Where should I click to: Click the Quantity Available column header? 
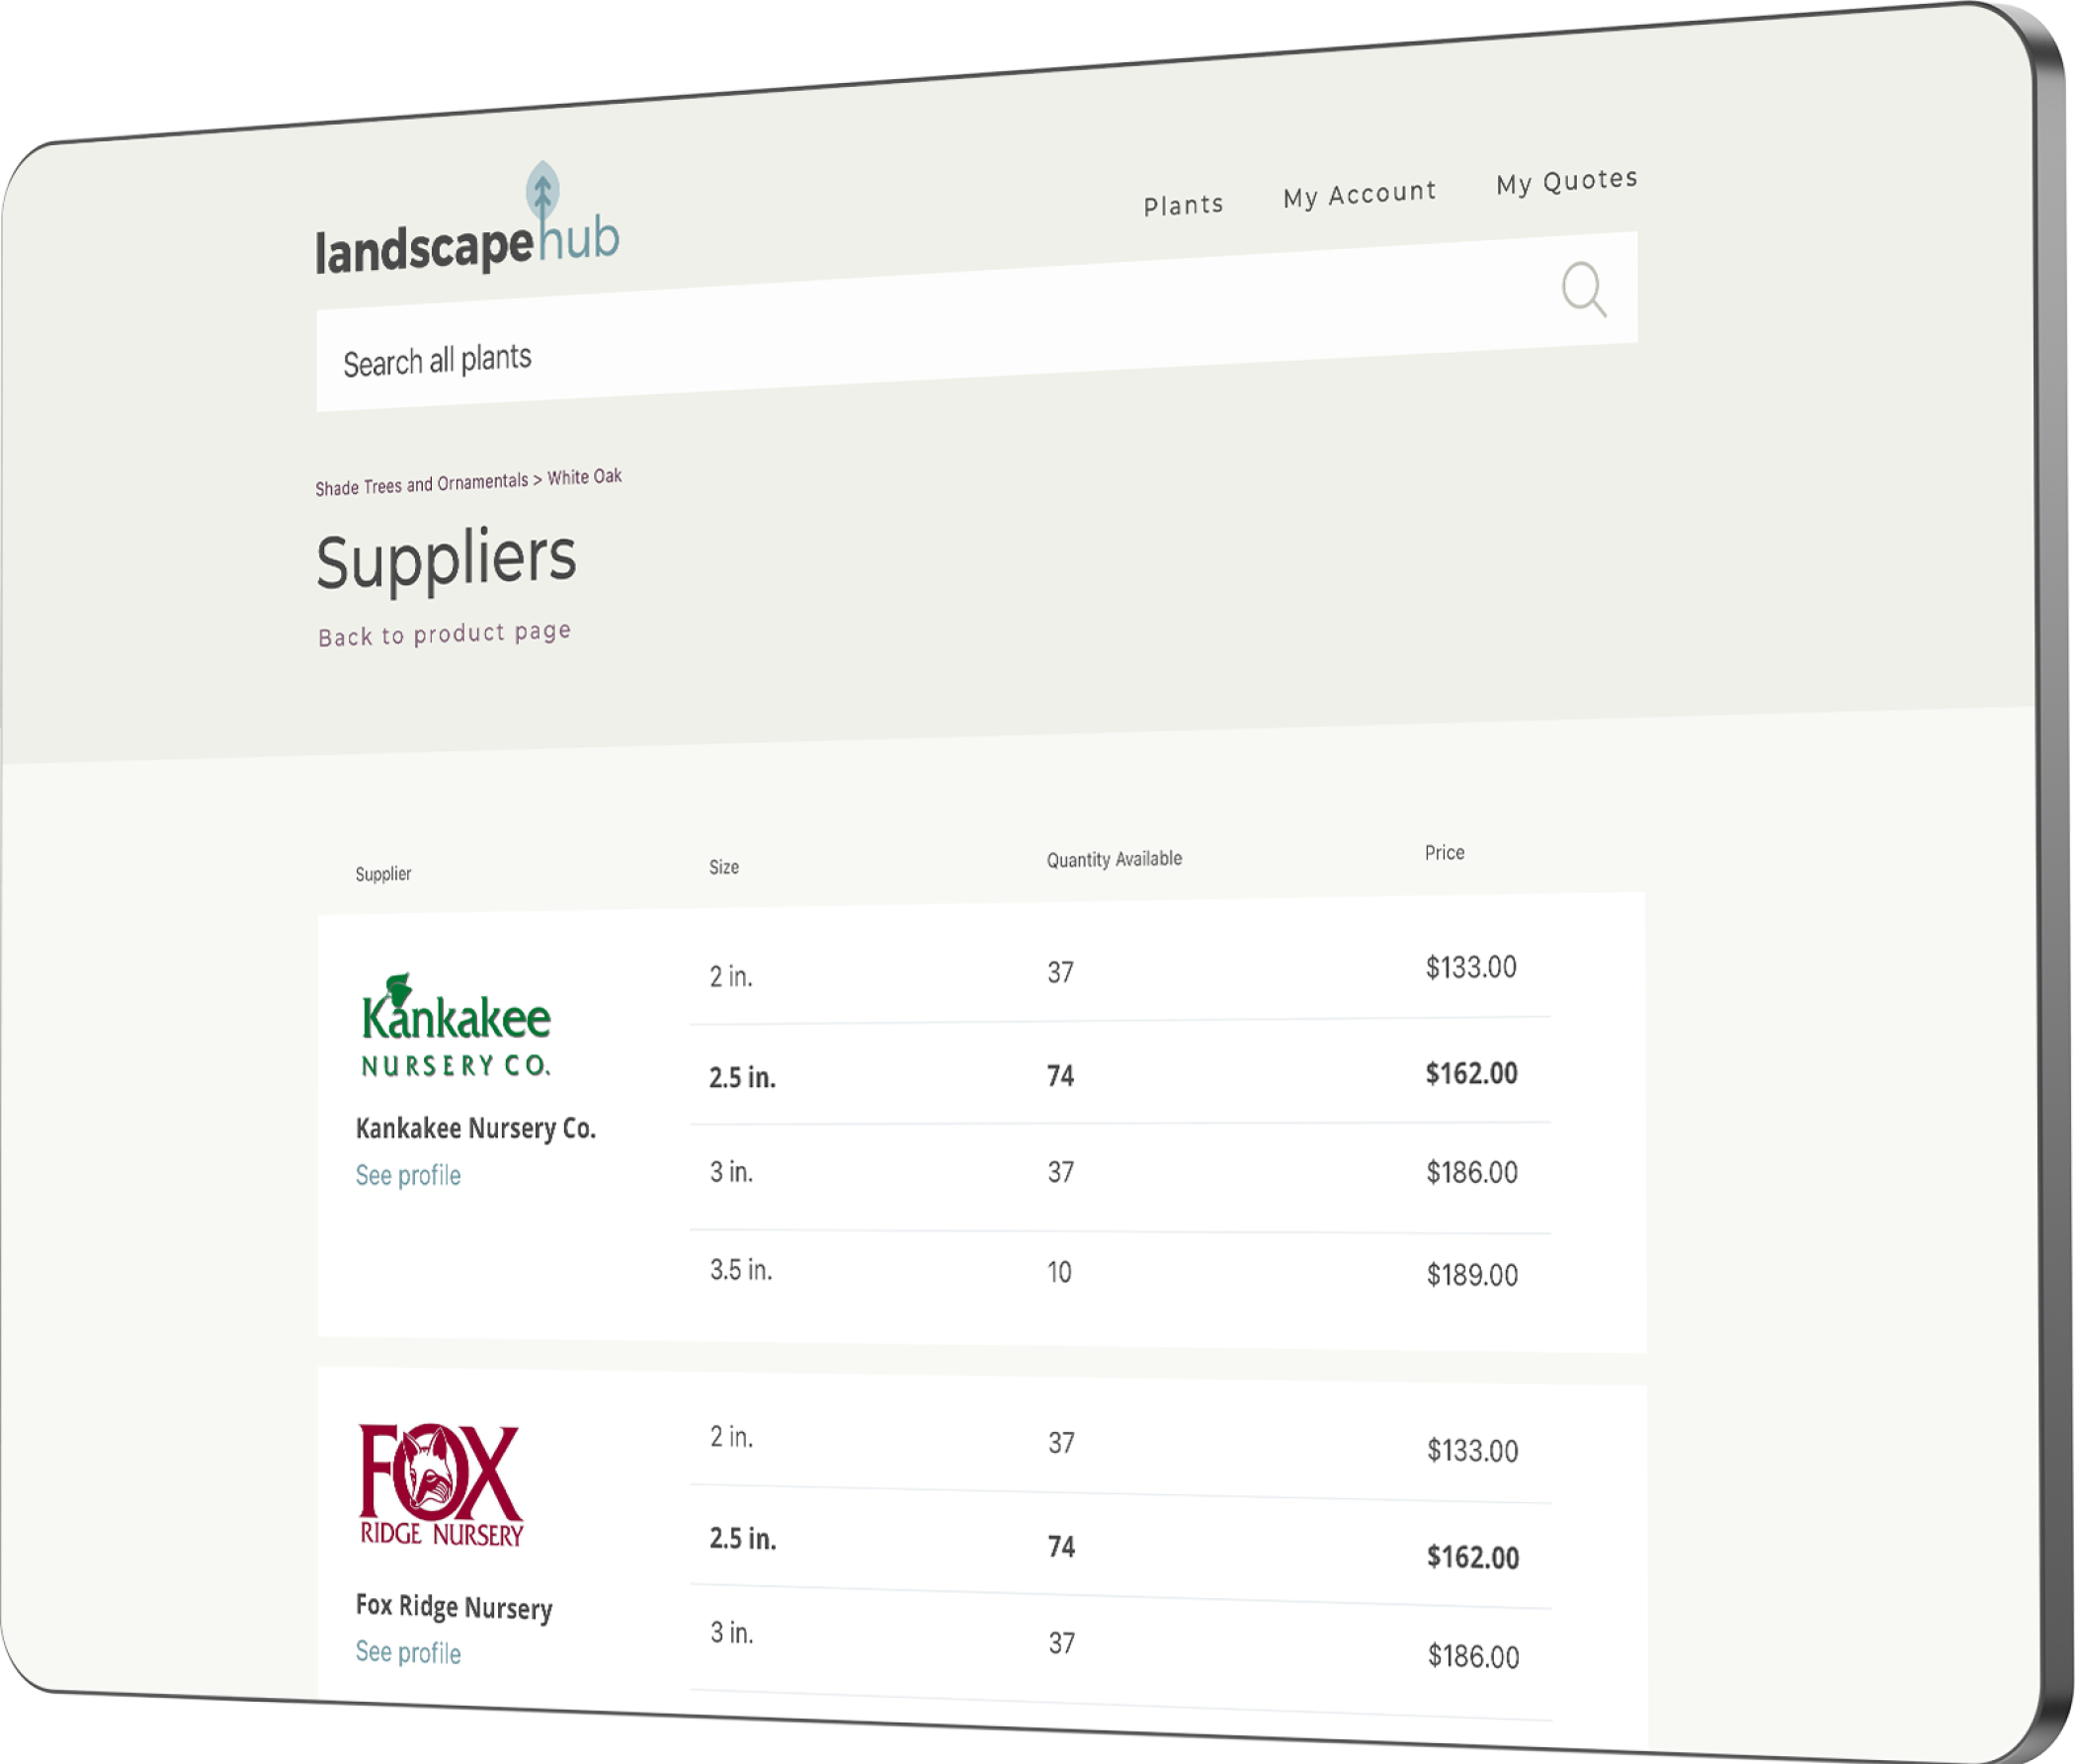[1113, 859]
